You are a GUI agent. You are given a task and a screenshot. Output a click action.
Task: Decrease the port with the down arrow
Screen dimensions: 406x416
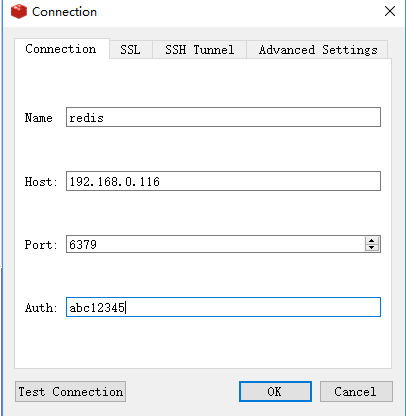click(372, 248)
